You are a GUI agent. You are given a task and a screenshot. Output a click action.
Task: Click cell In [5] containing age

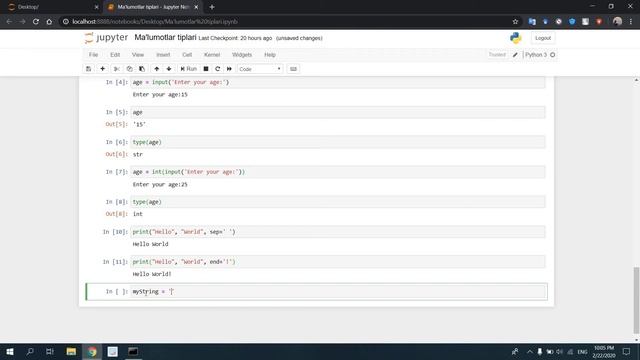pyautogui.click(x=338, y=112)
